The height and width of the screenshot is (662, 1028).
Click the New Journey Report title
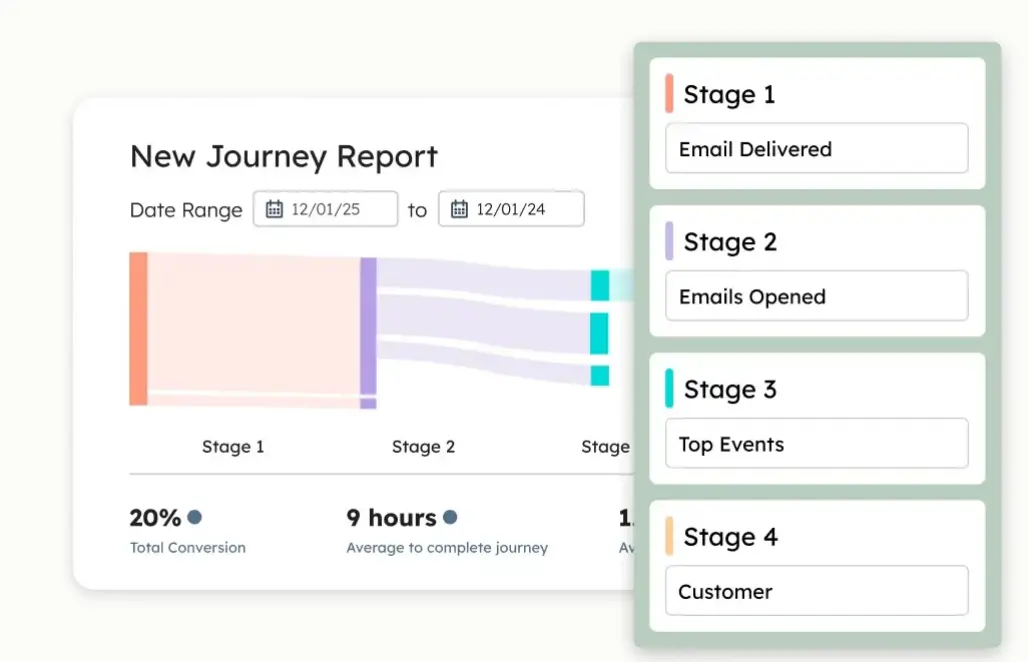click(283, 157)
